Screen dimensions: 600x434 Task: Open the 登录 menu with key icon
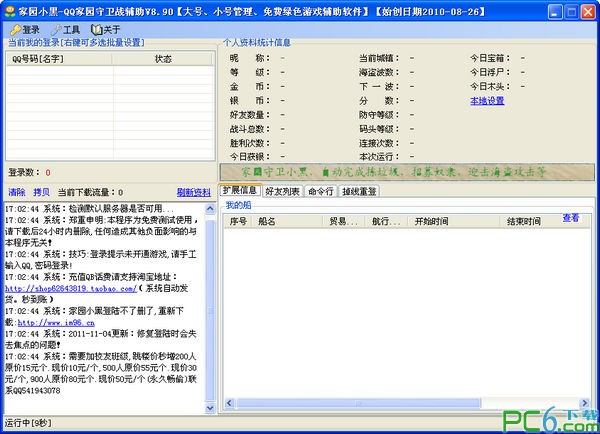(x=24, y=29)
